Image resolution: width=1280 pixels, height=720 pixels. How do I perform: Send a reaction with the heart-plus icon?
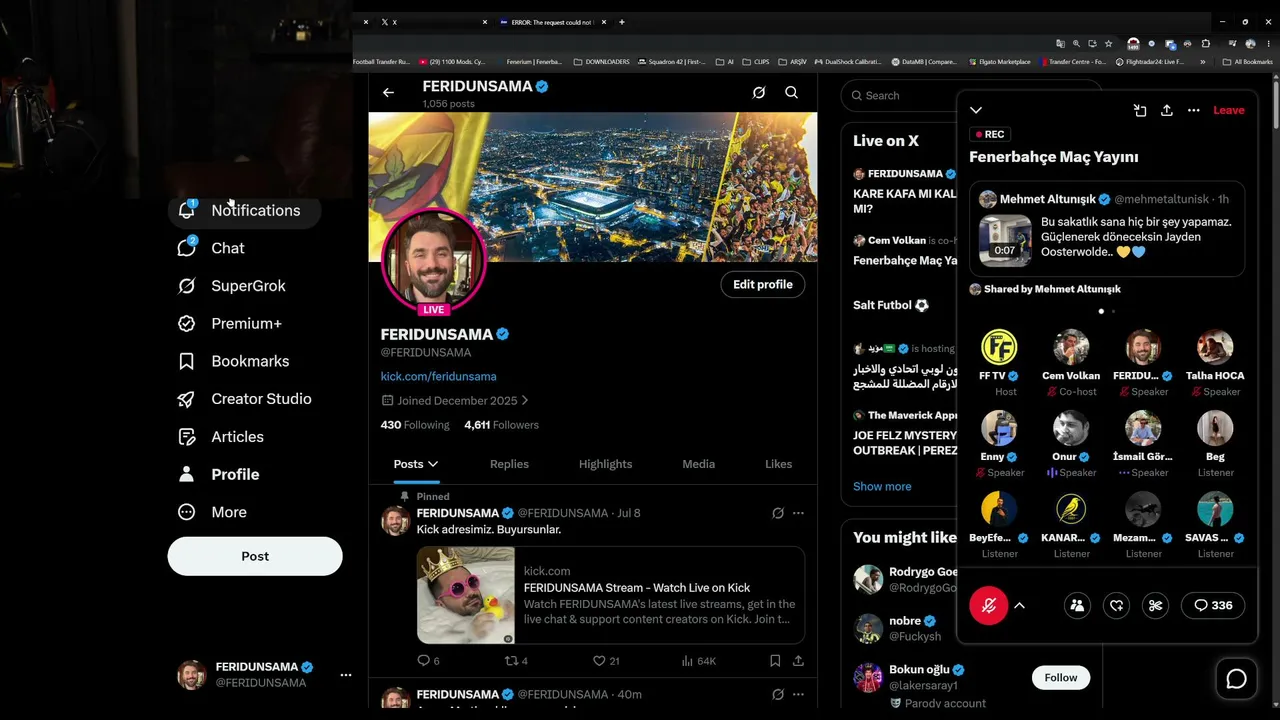point(1116,605)
